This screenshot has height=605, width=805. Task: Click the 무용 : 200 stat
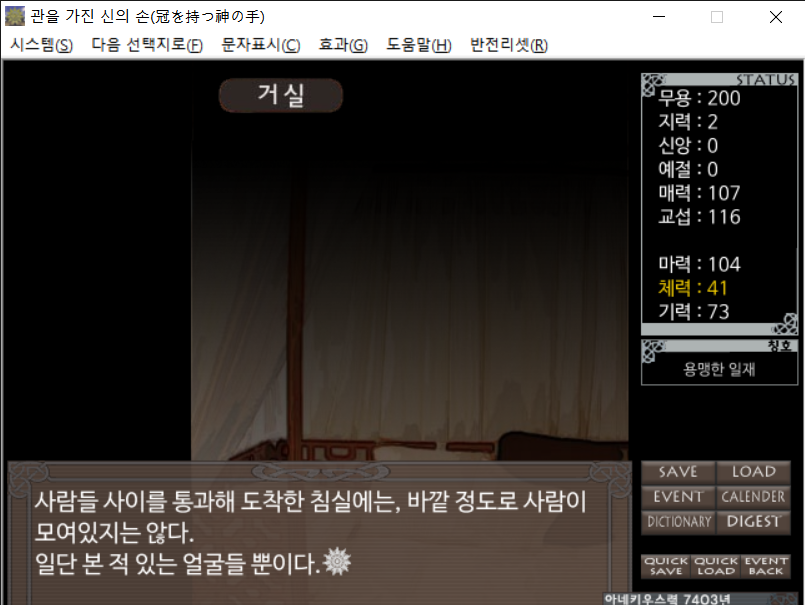coord(699,98)
